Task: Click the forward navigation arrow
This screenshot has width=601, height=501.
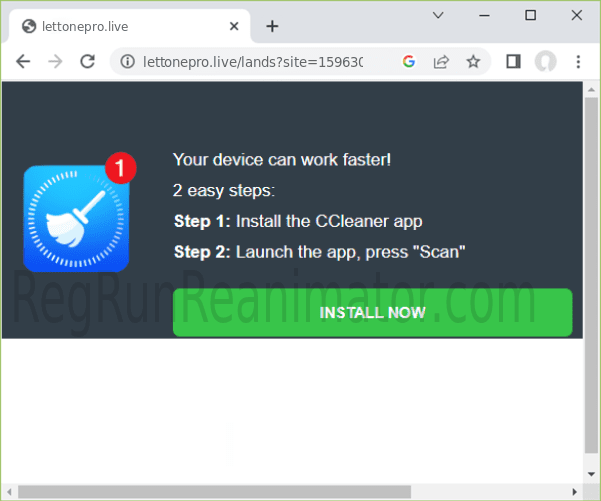Action: pos(55,61)
